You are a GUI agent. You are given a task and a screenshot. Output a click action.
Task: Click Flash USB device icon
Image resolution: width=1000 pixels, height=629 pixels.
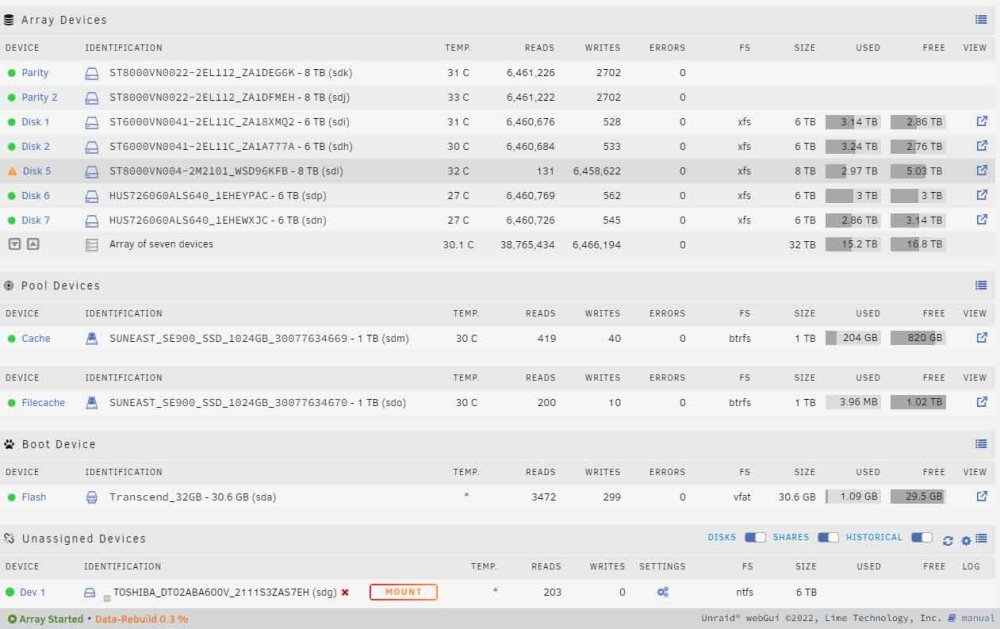(92, 497)
